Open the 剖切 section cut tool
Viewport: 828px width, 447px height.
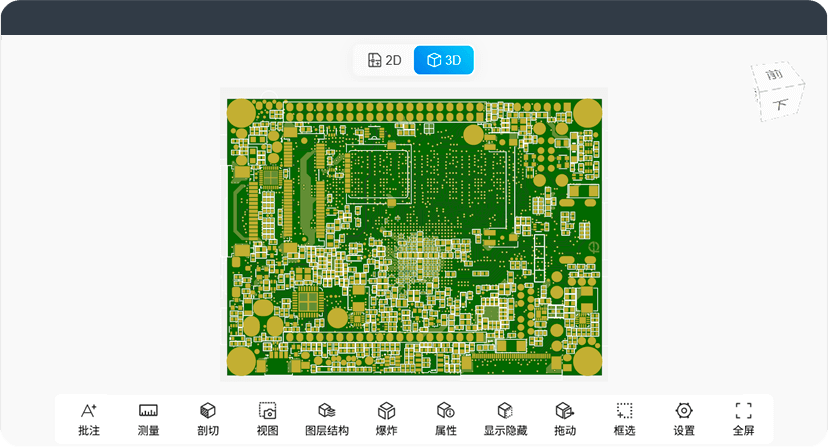click(208, 418)
